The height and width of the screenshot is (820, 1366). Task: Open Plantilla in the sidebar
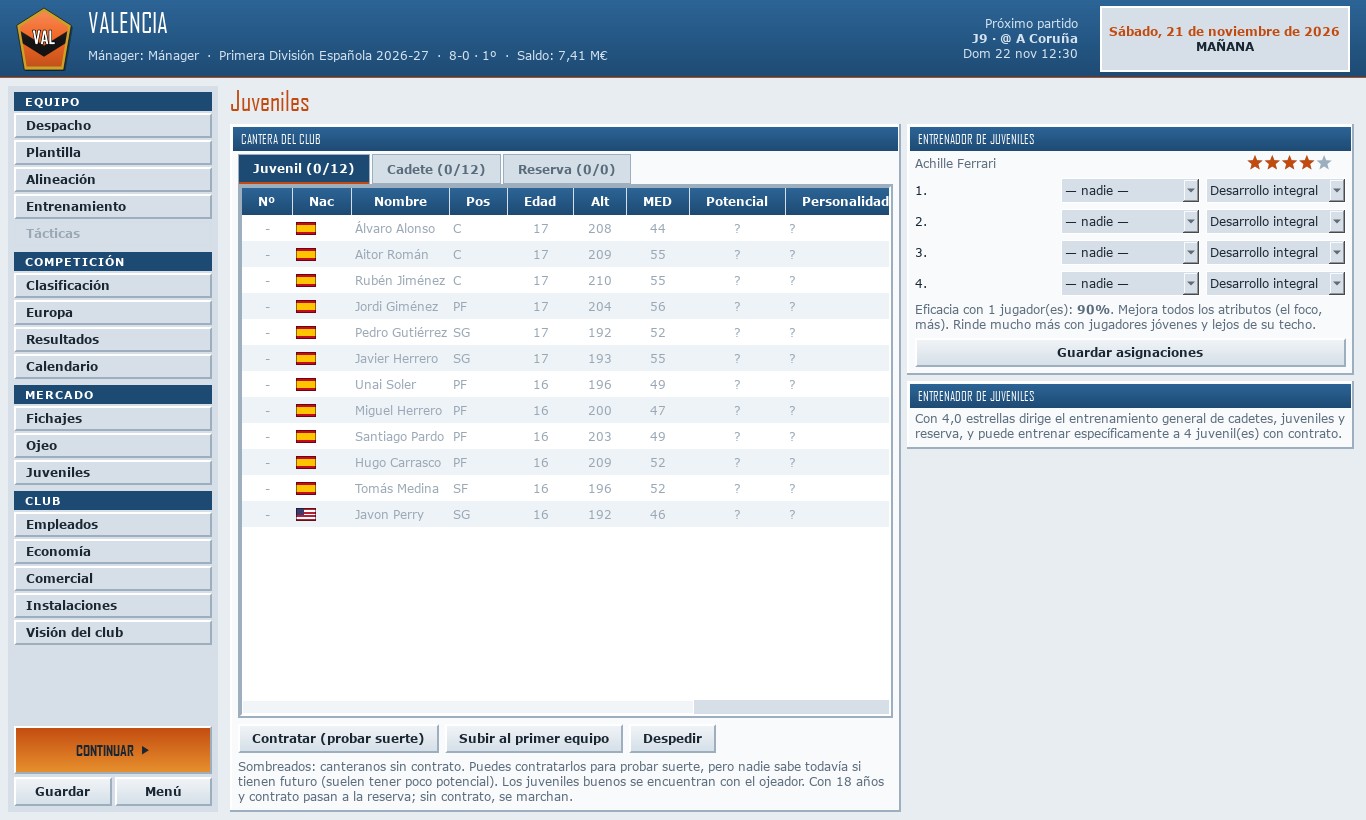pos(113,153)
